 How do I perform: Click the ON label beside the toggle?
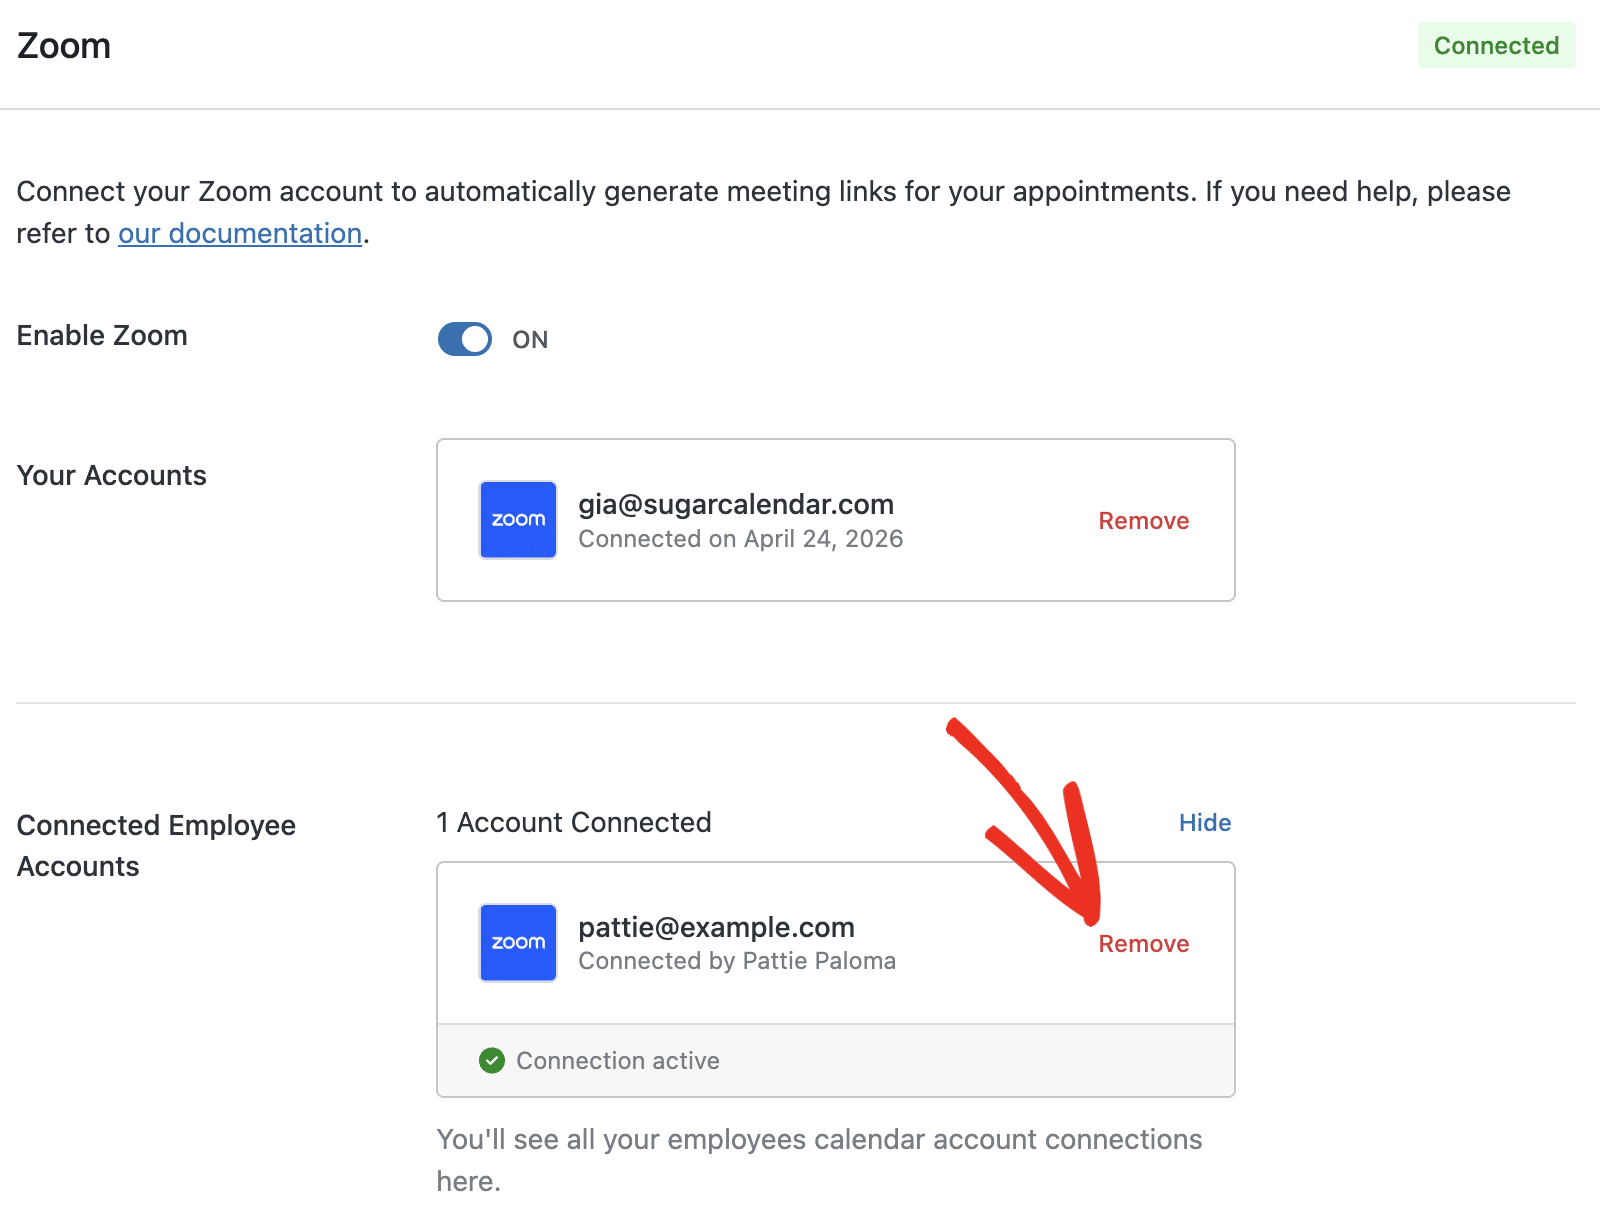530,340
